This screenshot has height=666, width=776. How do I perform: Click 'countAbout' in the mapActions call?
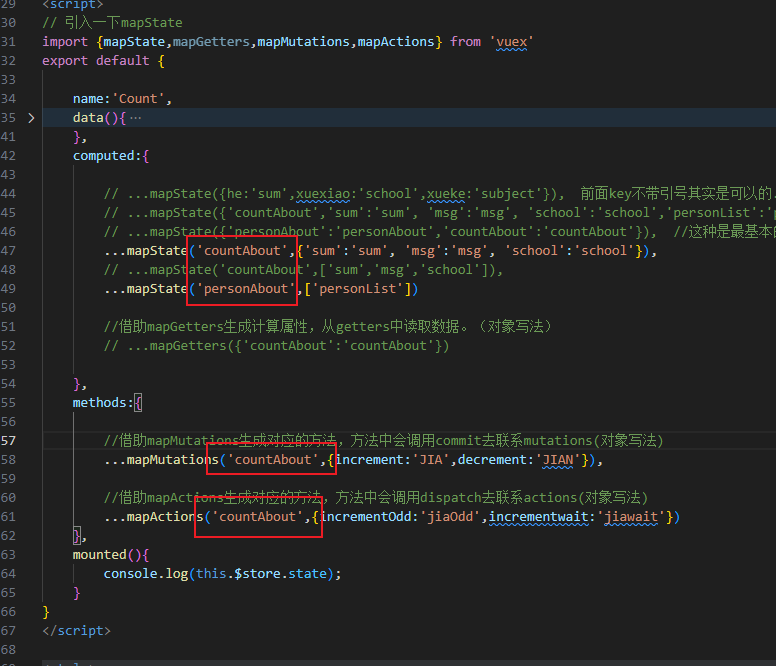257,517
